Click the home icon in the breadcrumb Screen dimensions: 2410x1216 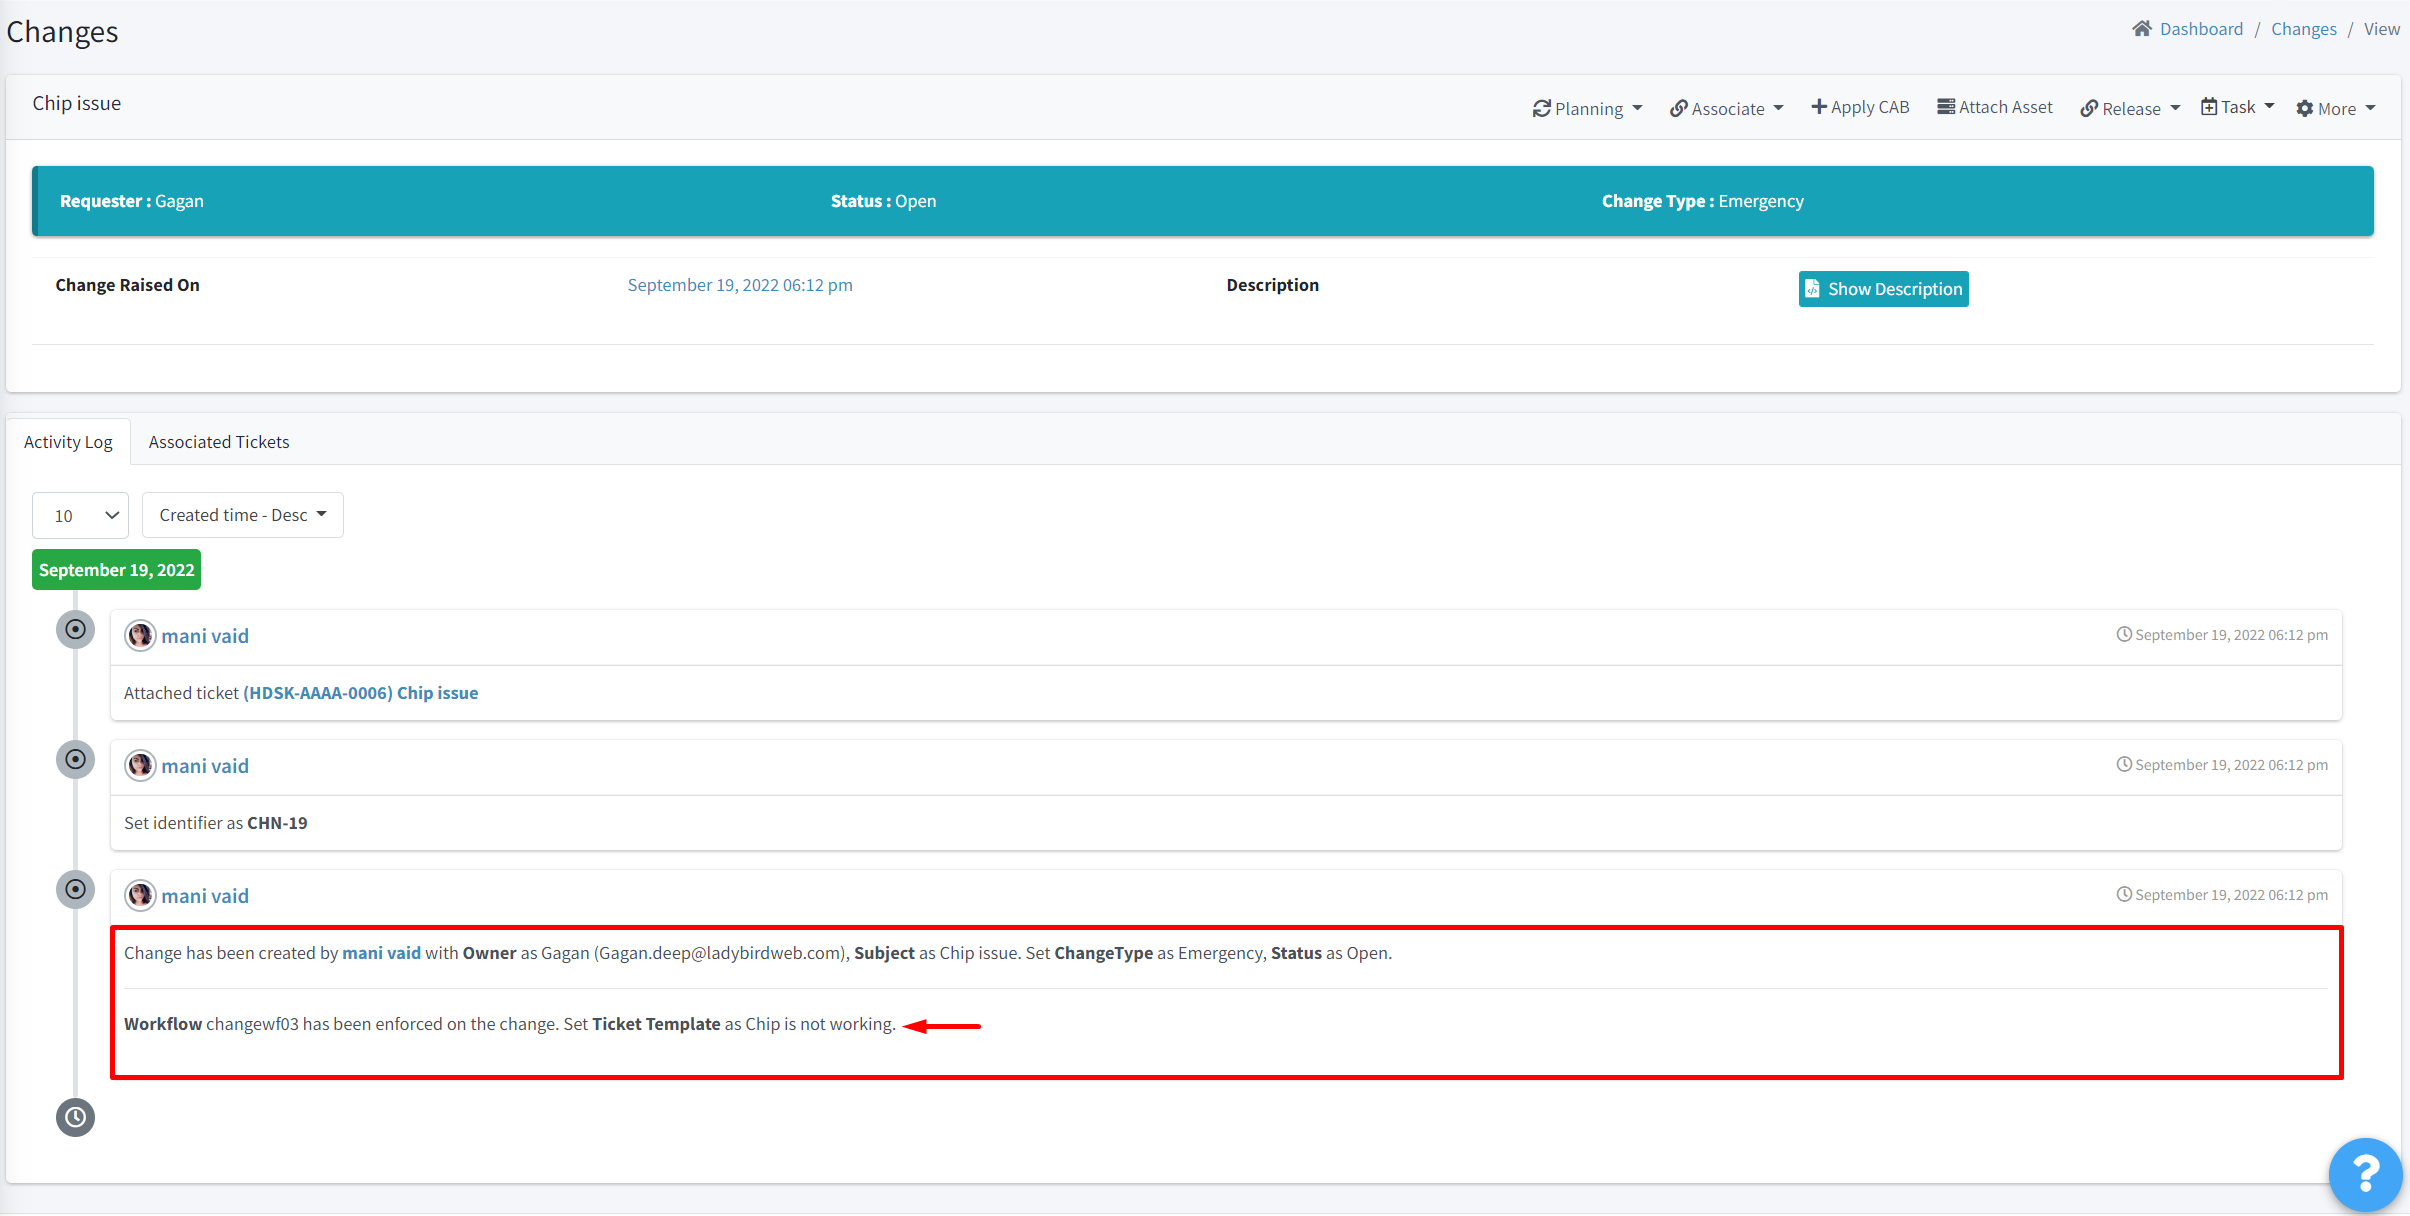[x=2142, y=27]
